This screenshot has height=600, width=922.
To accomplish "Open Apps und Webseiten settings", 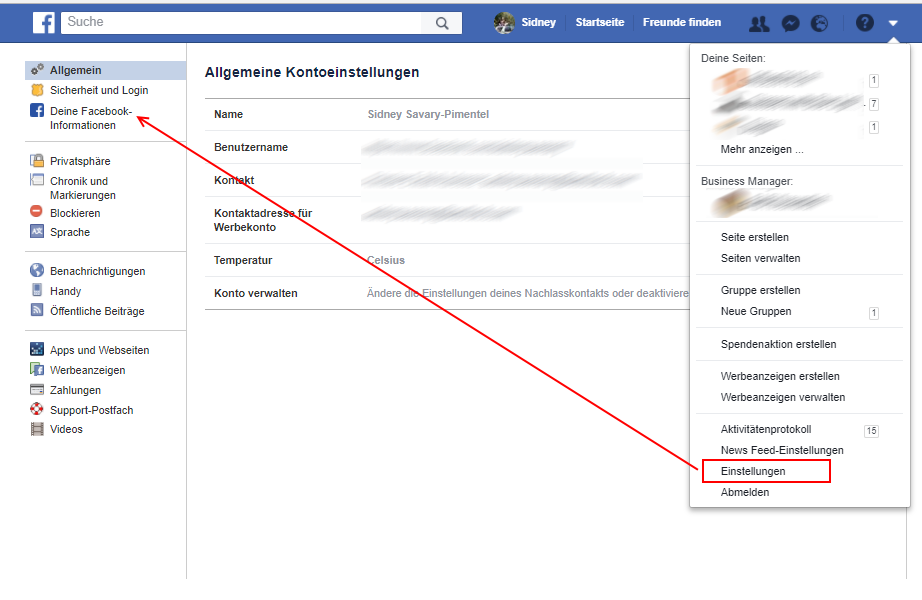I will coord(99,350).
